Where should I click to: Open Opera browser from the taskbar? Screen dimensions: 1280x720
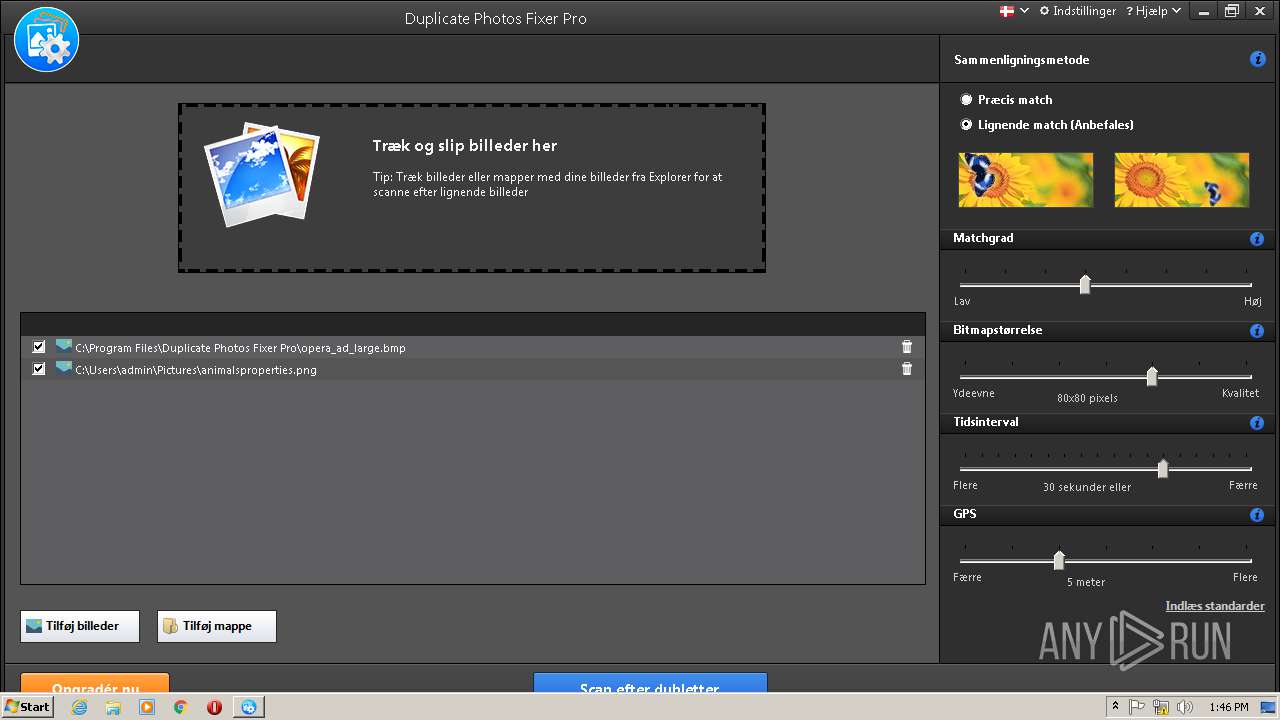(x=214, y=707)
